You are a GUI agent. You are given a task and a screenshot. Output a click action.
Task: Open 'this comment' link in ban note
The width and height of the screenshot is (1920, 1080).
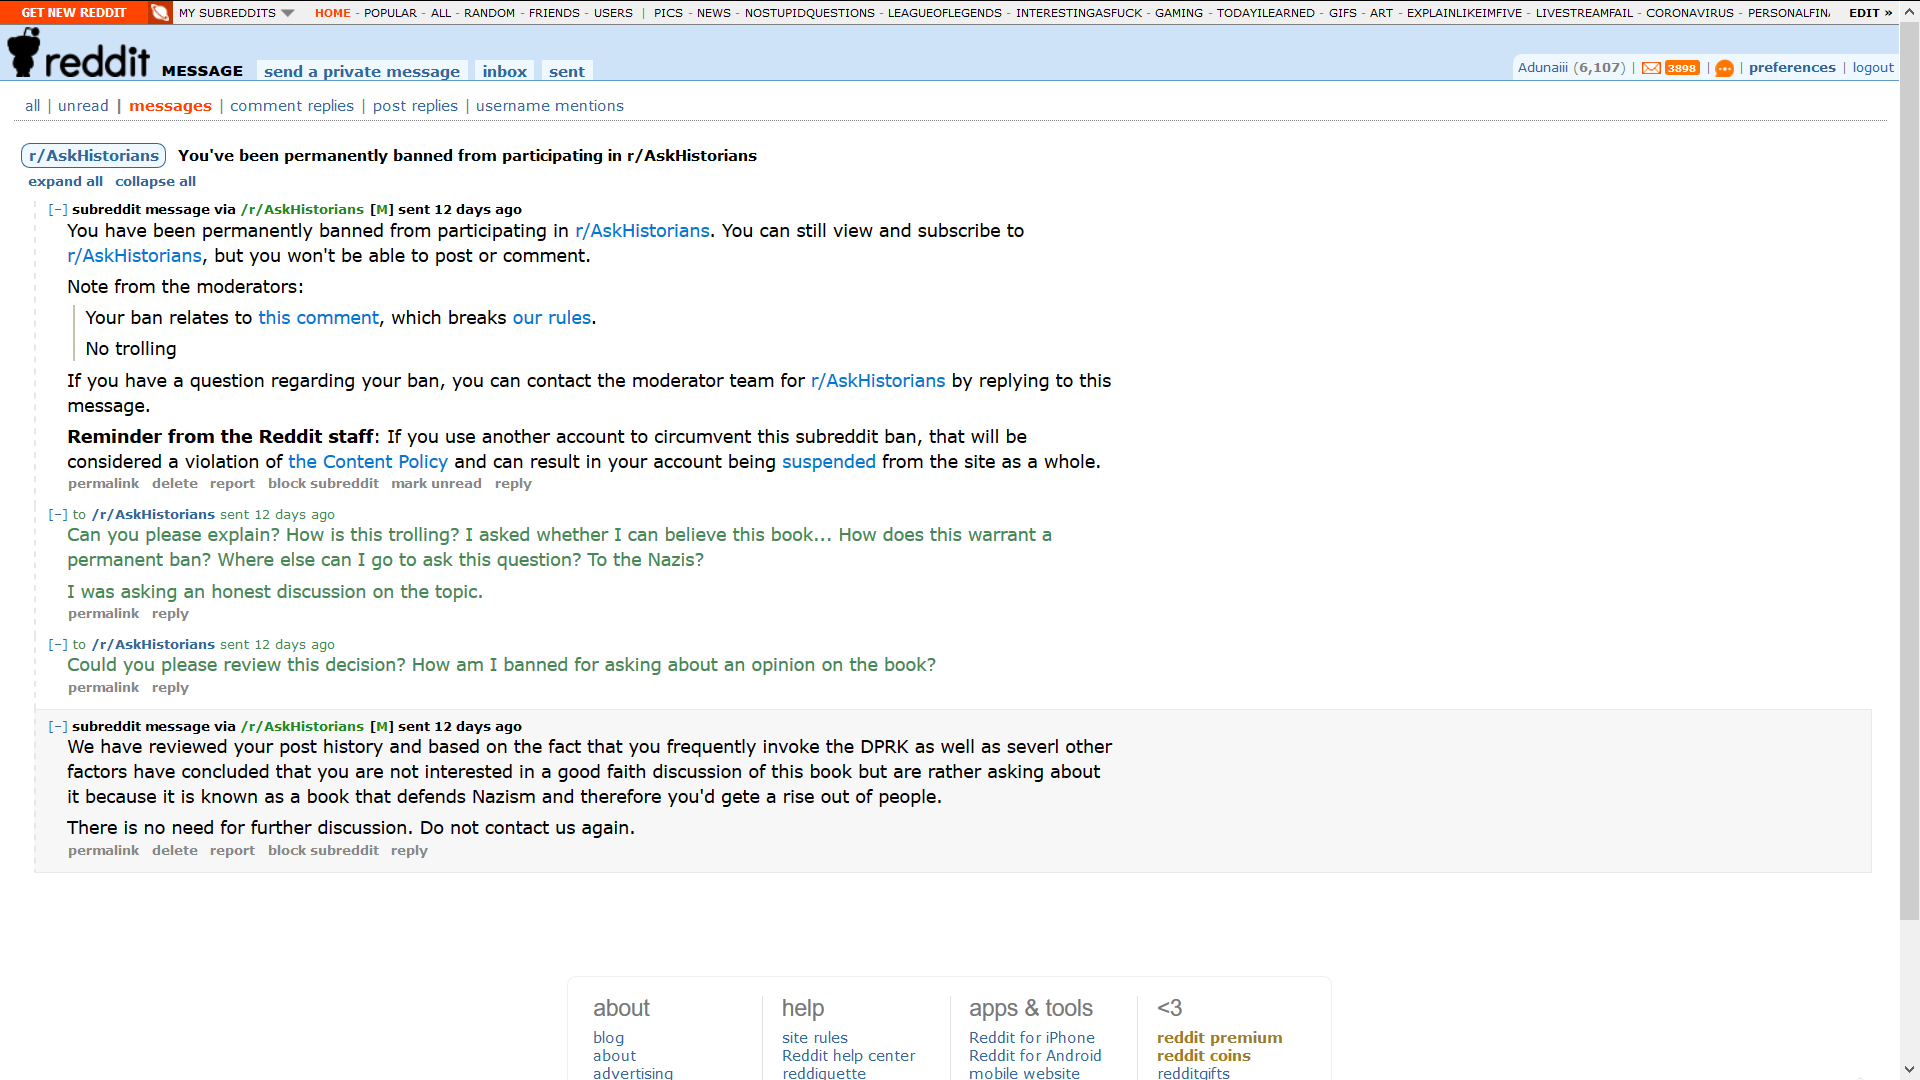[318, 318]
